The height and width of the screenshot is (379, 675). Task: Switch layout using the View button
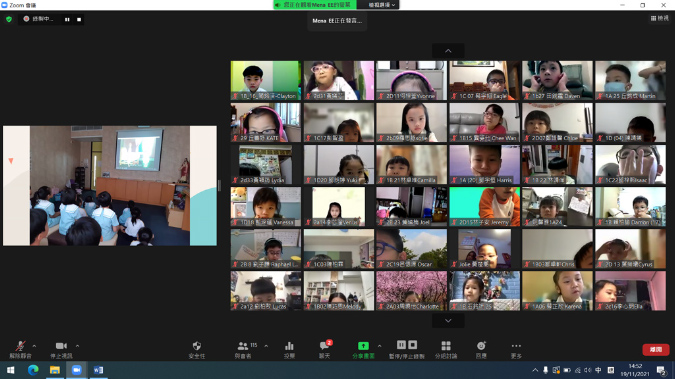[x=660, y=18]
